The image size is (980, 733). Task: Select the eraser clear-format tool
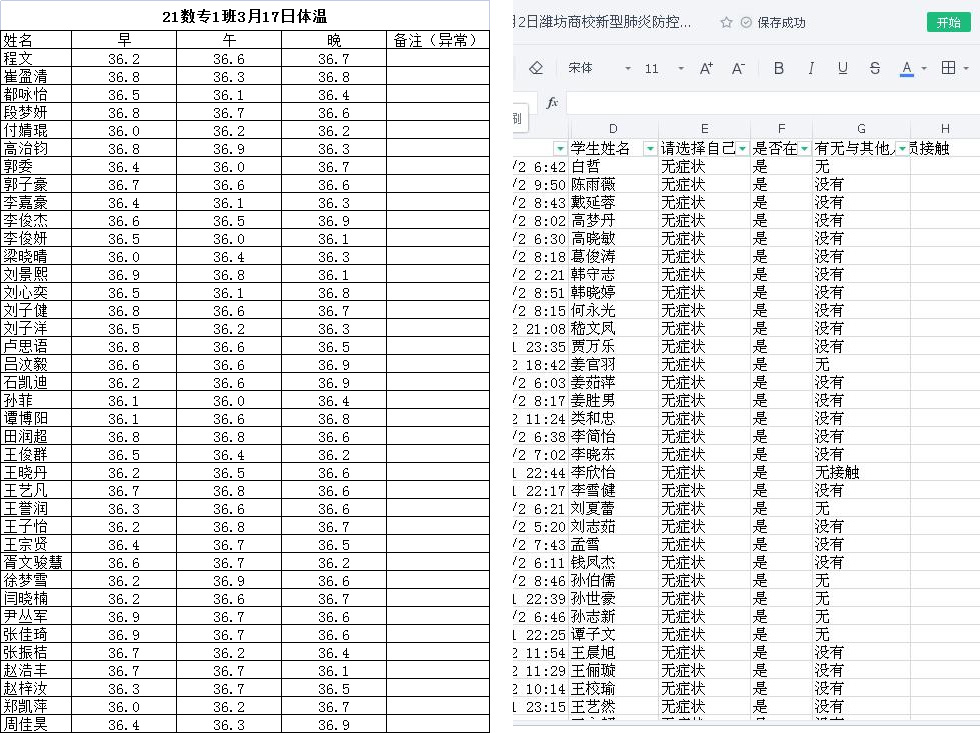(536, 68)
